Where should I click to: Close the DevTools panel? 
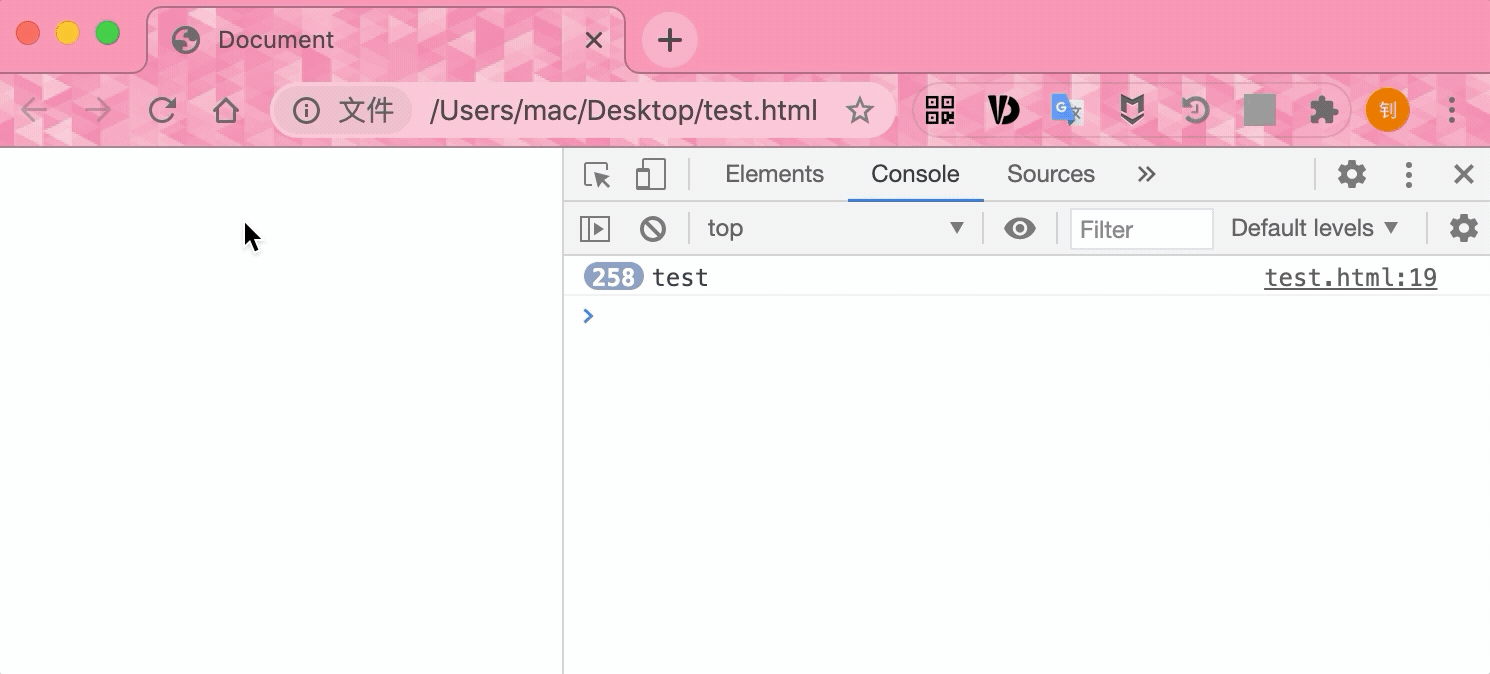click(1464, 175)
